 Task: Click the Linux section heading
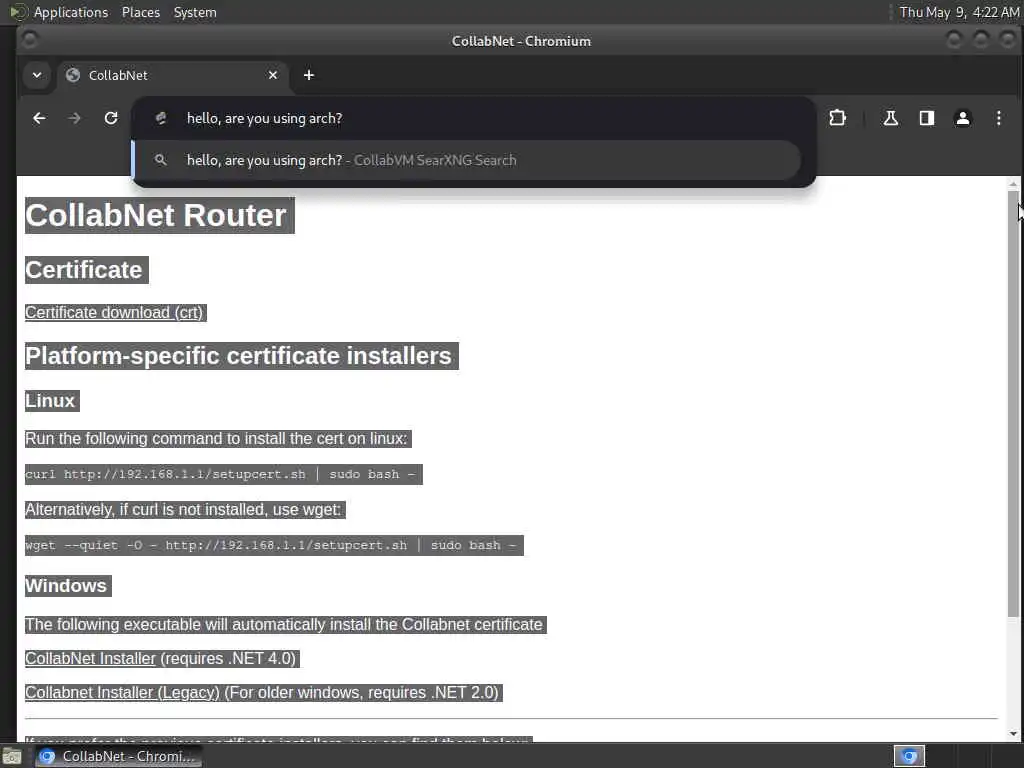click(52, 400)
